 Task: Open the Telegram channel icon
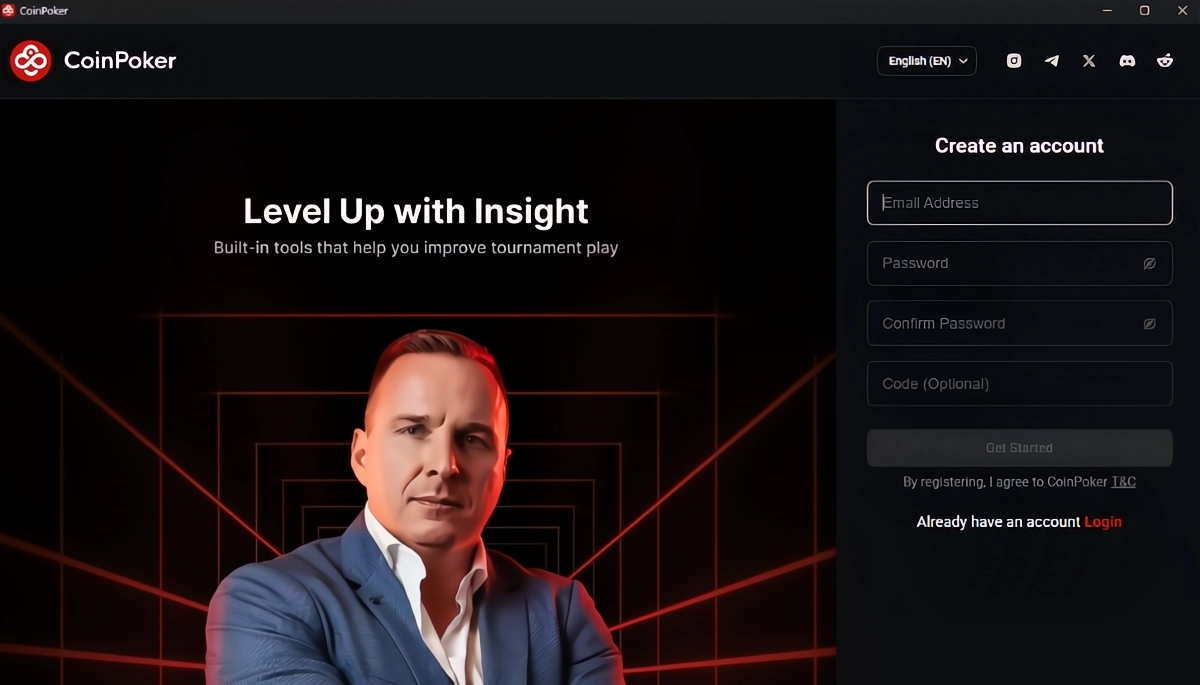pyautogui.click(x=1052, y=61)
